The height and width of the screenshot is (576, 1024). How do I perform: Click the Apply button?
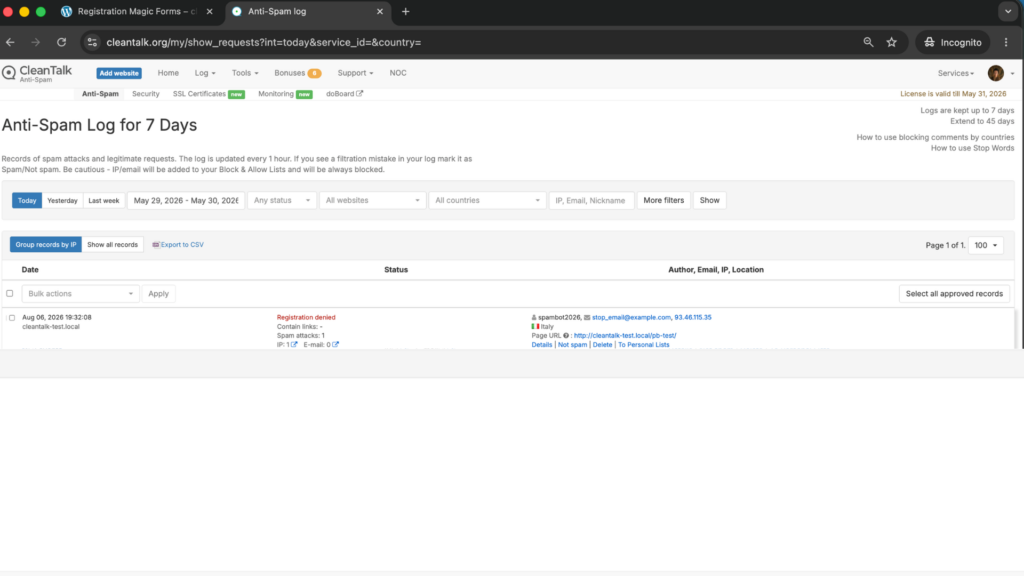click(158, 294)
